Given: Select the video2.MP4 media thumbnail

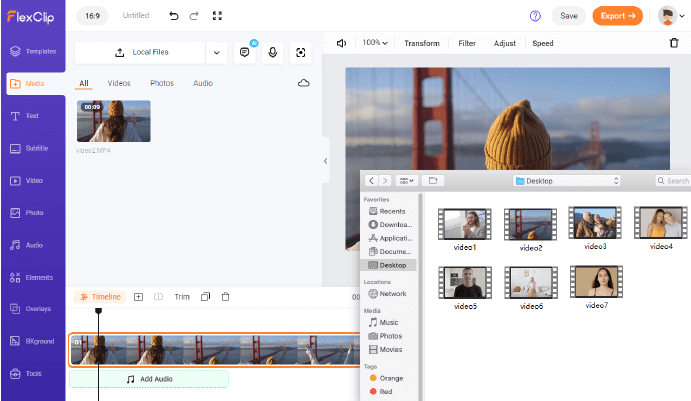Looking at the screenshot, I should click(114, 121).
